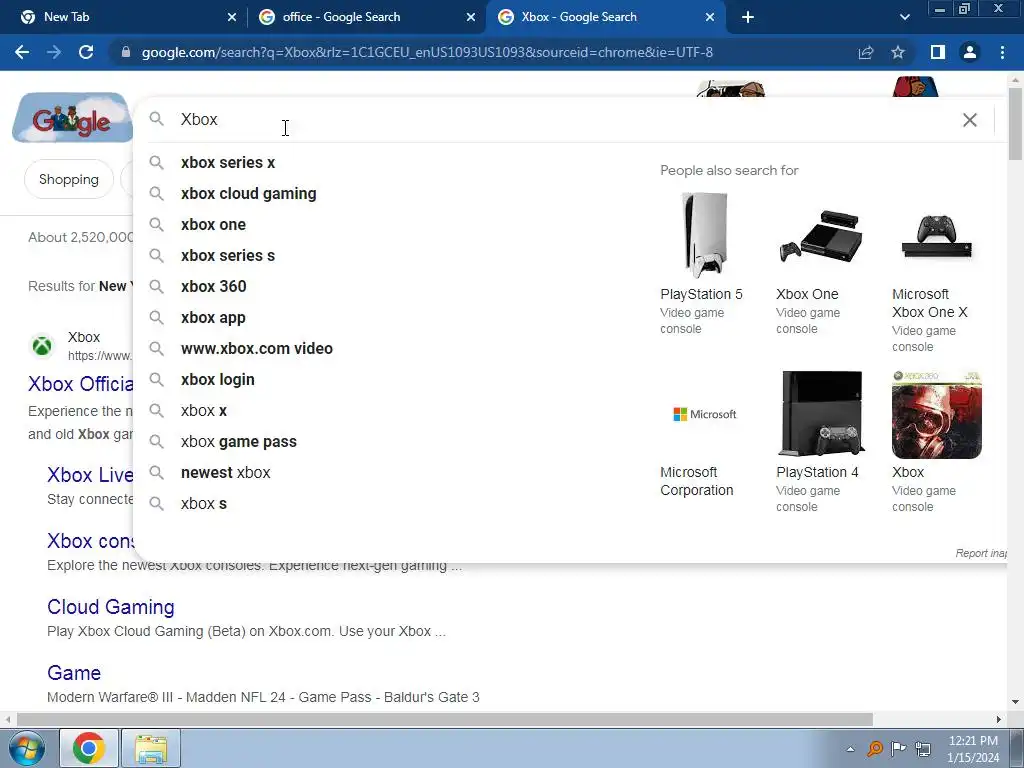Select the Shopping filter chip
Viewport: 1024px width, 768px height.
coord(69,179)
